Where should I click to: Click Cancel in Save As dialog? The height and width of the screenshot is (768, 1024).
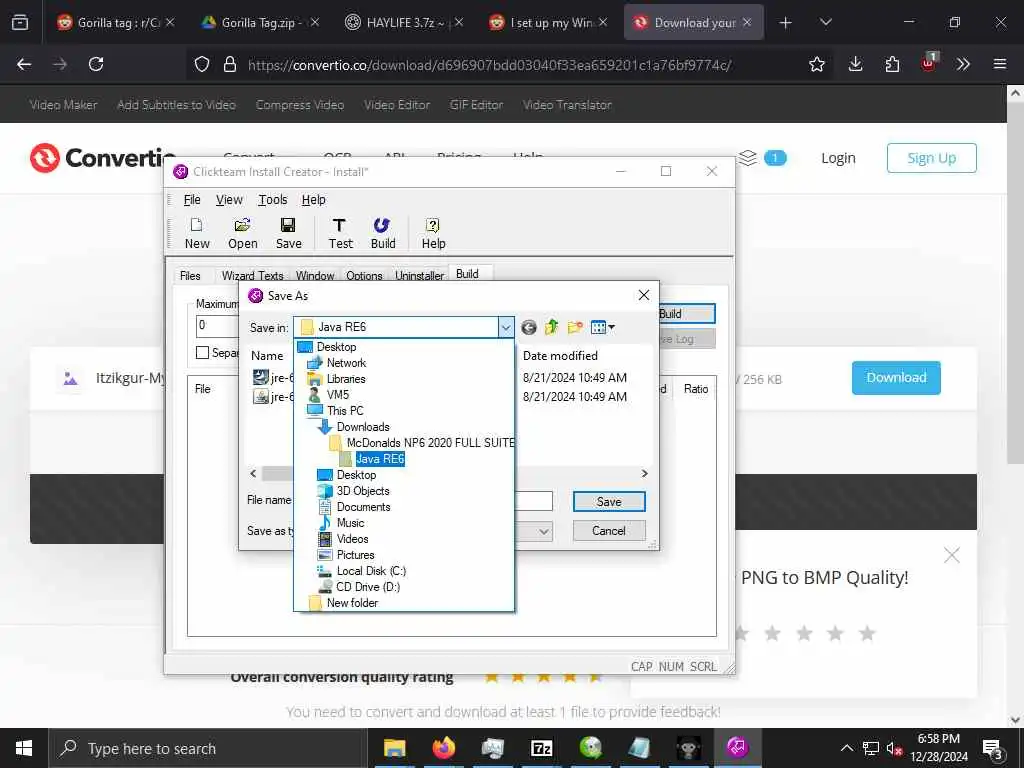pyautogui.click(x=609, y=531)
